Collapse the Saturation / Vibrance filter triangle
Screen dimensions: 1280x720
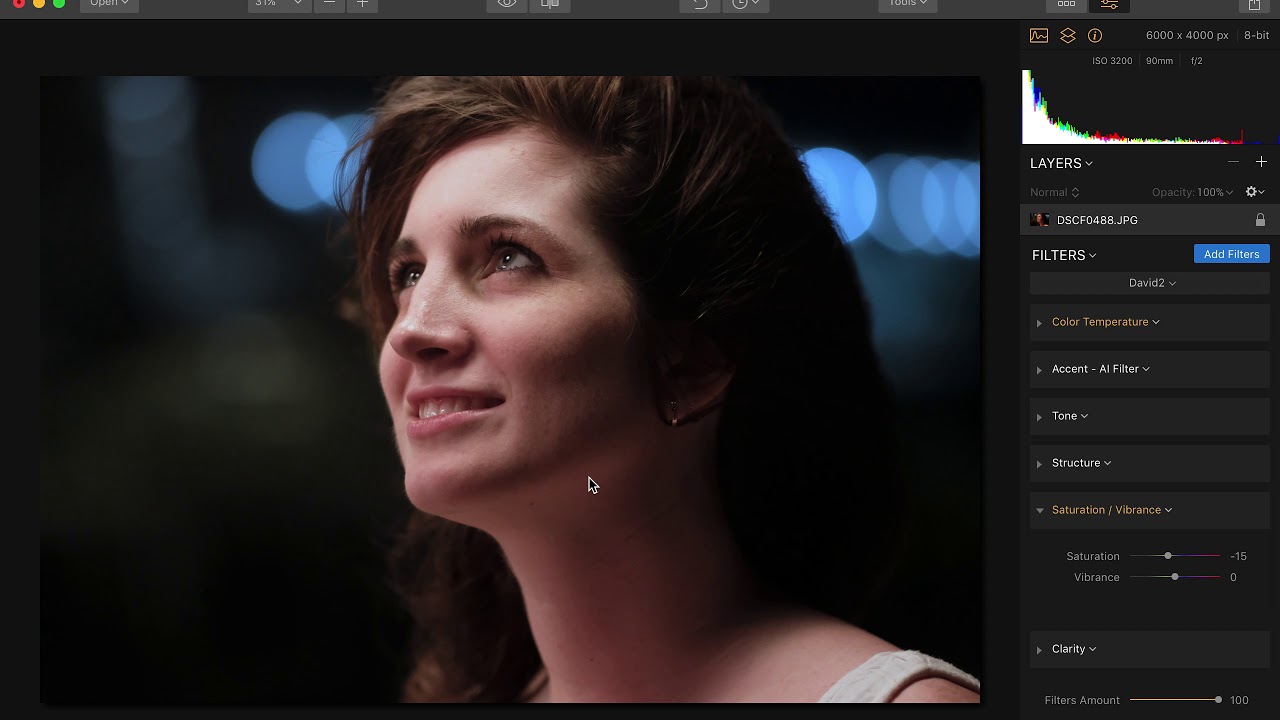1039,511
